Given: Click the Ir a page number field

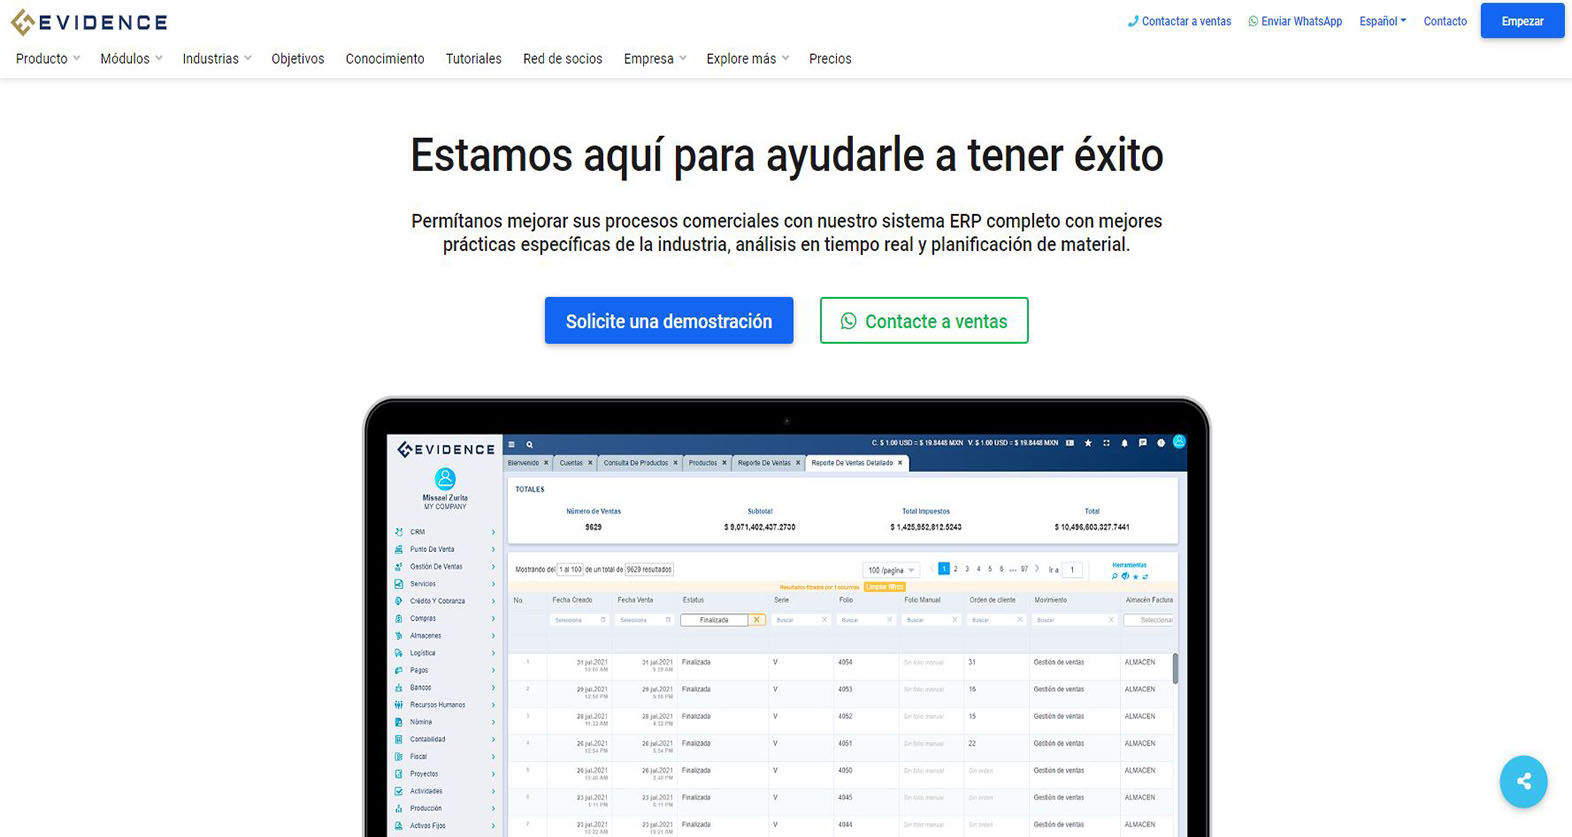Looking at the screenshot, I should point(1072,570).
